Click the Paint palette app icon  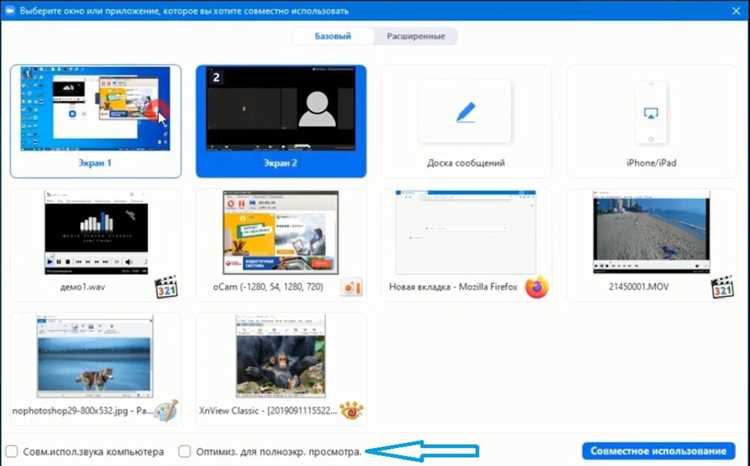point(166,411)
